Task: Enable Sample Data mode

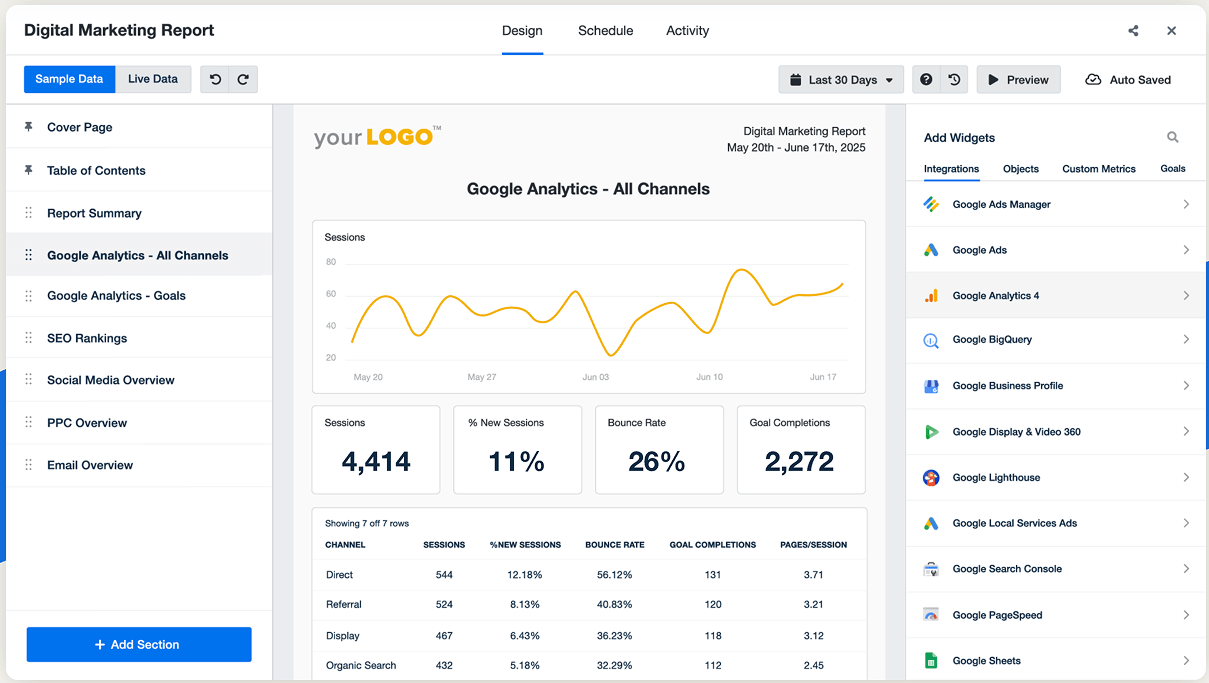Action: (x=69, y=79)
